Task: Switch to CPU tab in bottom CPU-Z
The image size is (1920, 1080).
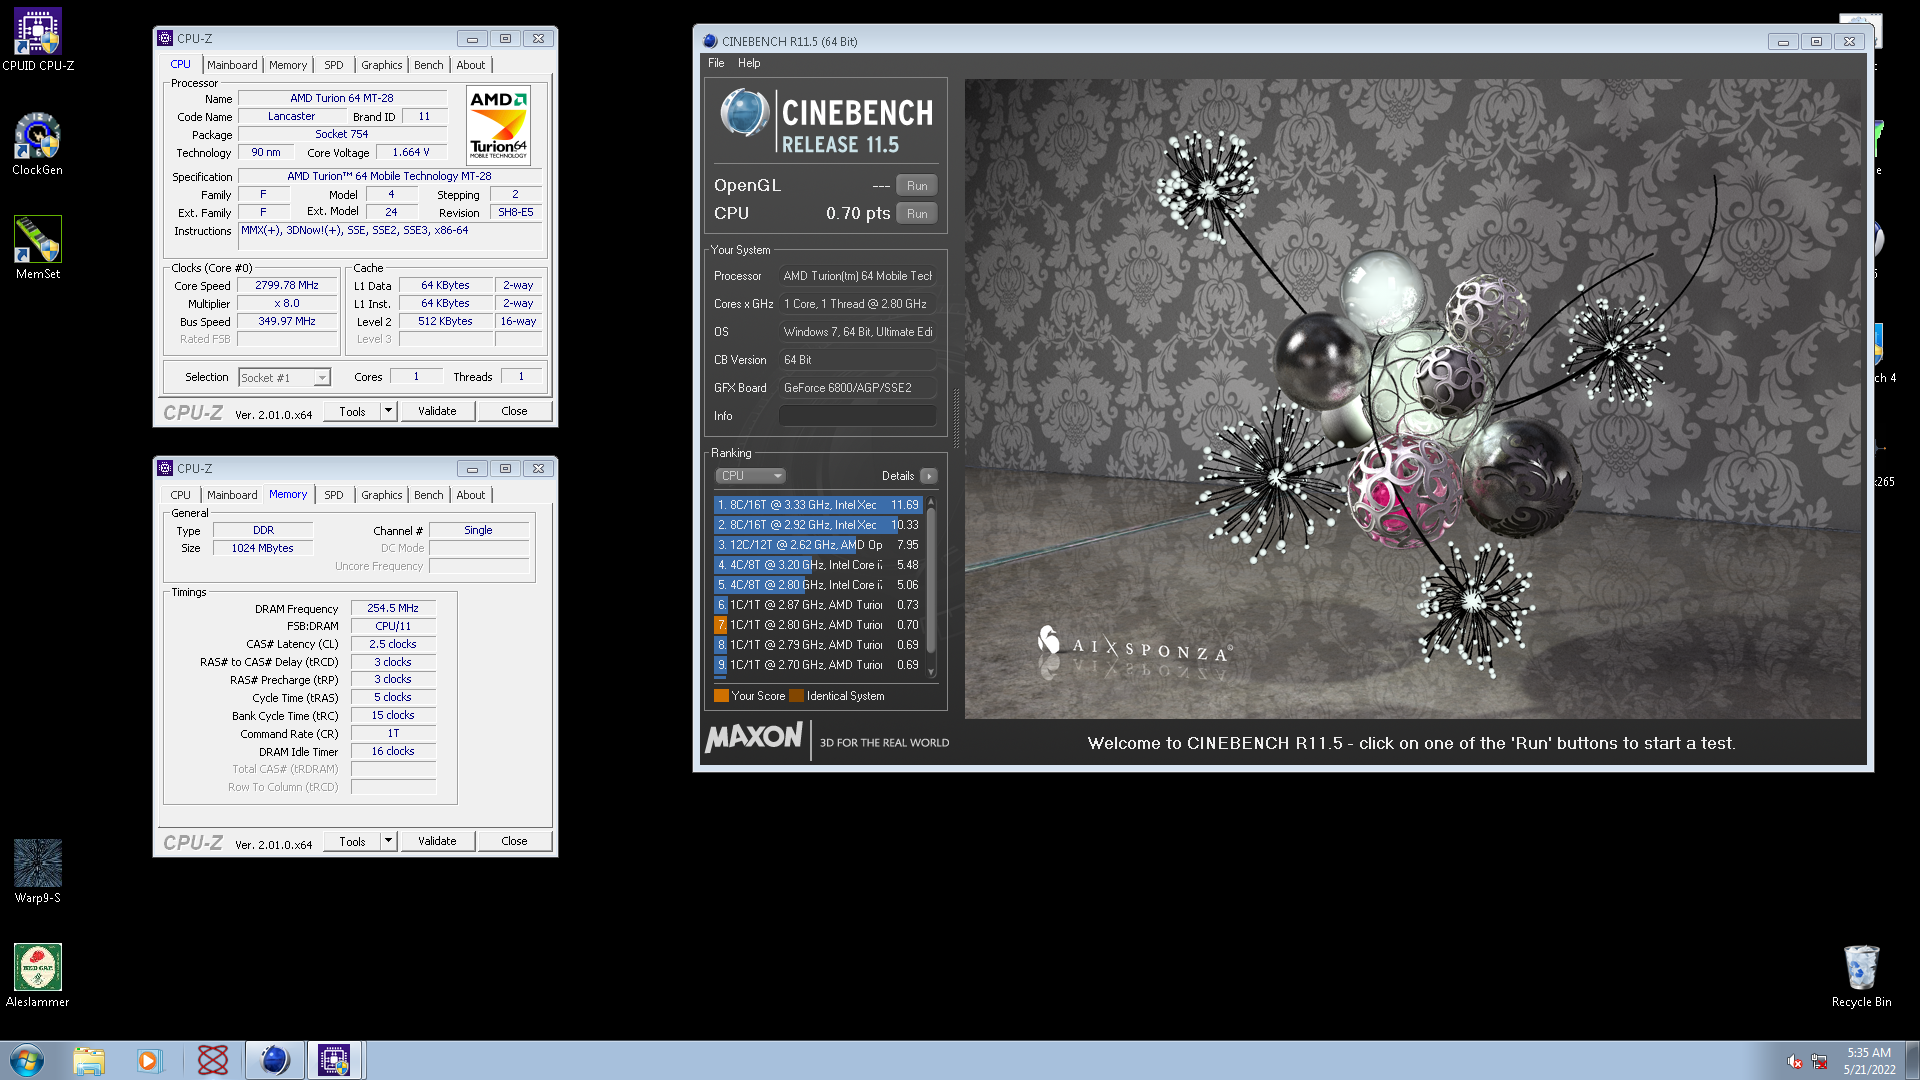Action: click(180, 495)
